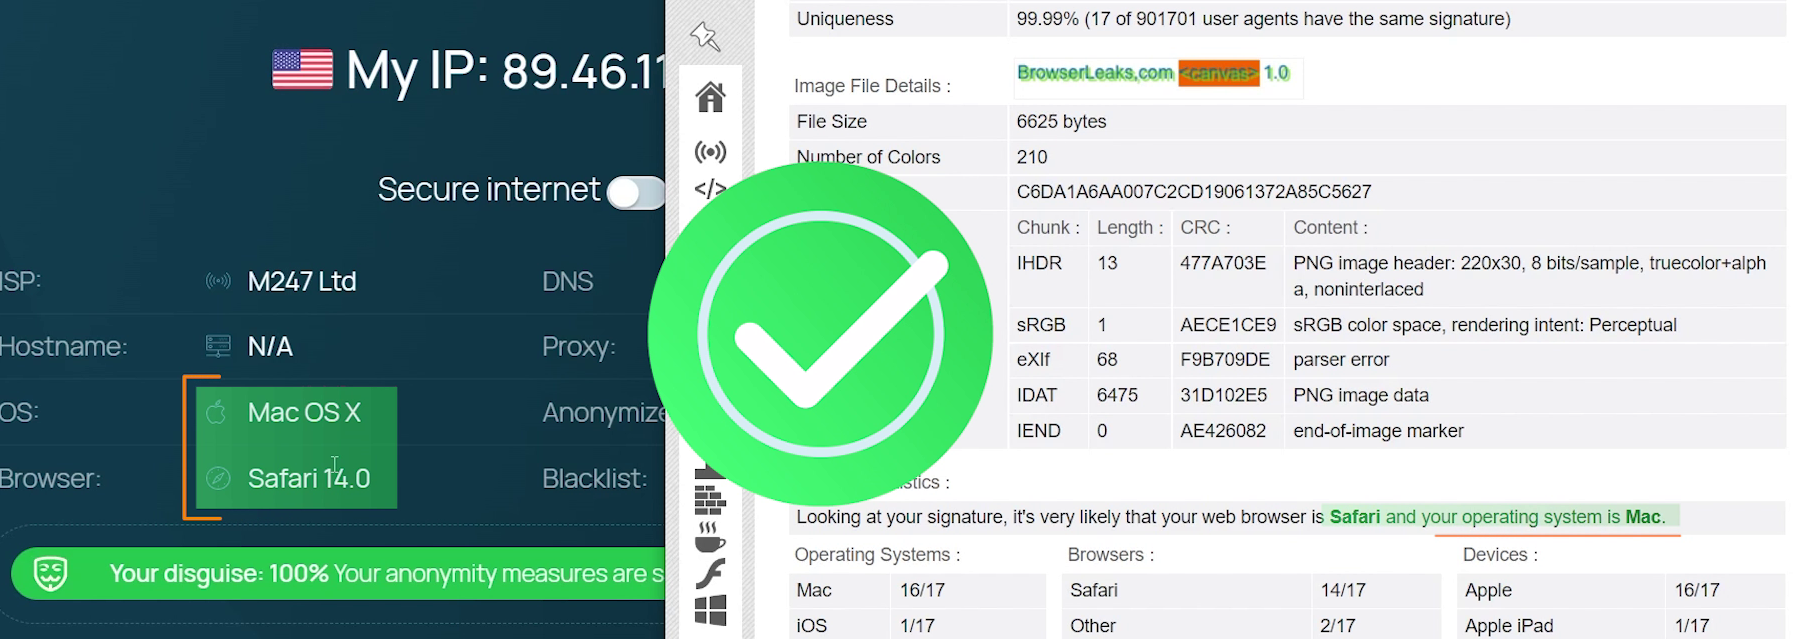Viewport: 1805px width, 639px height.
Task: Select the 'Safari 14.0' browser value
Action: (309, 478)
